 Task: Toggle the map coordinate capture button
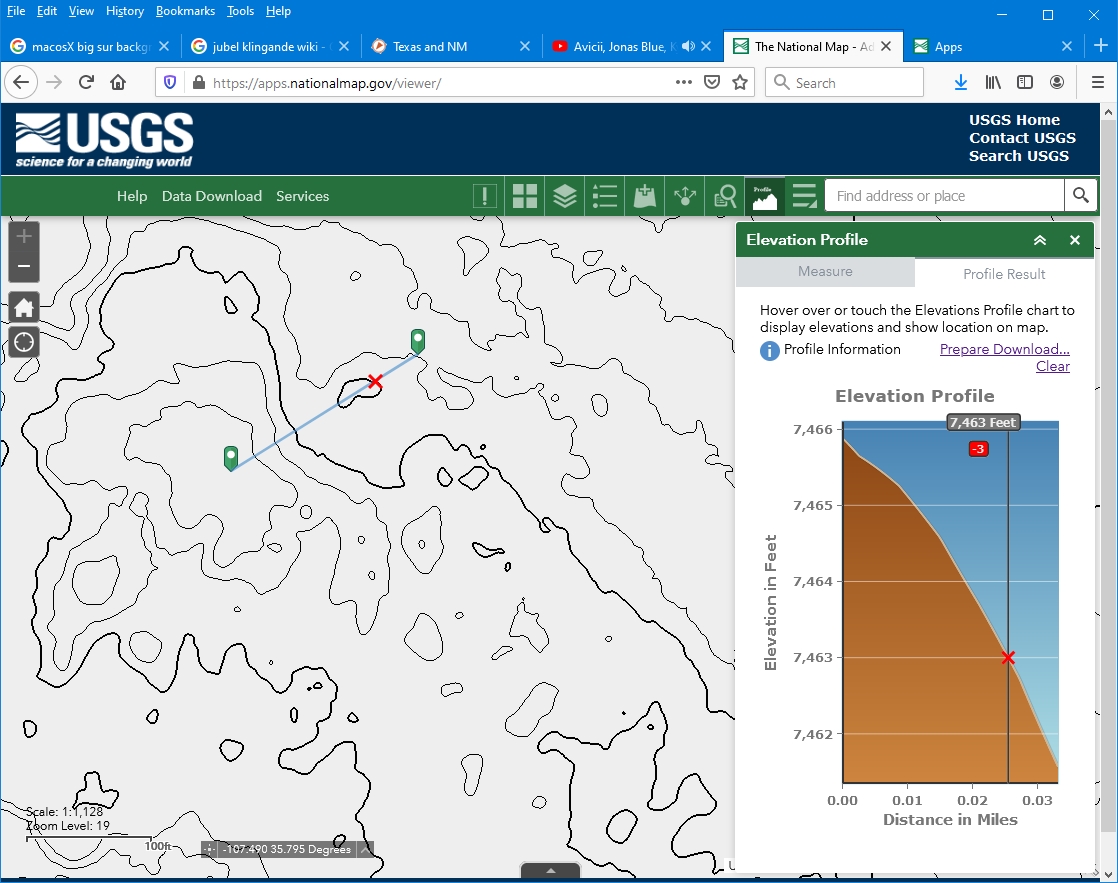click(x=209, y=849)
